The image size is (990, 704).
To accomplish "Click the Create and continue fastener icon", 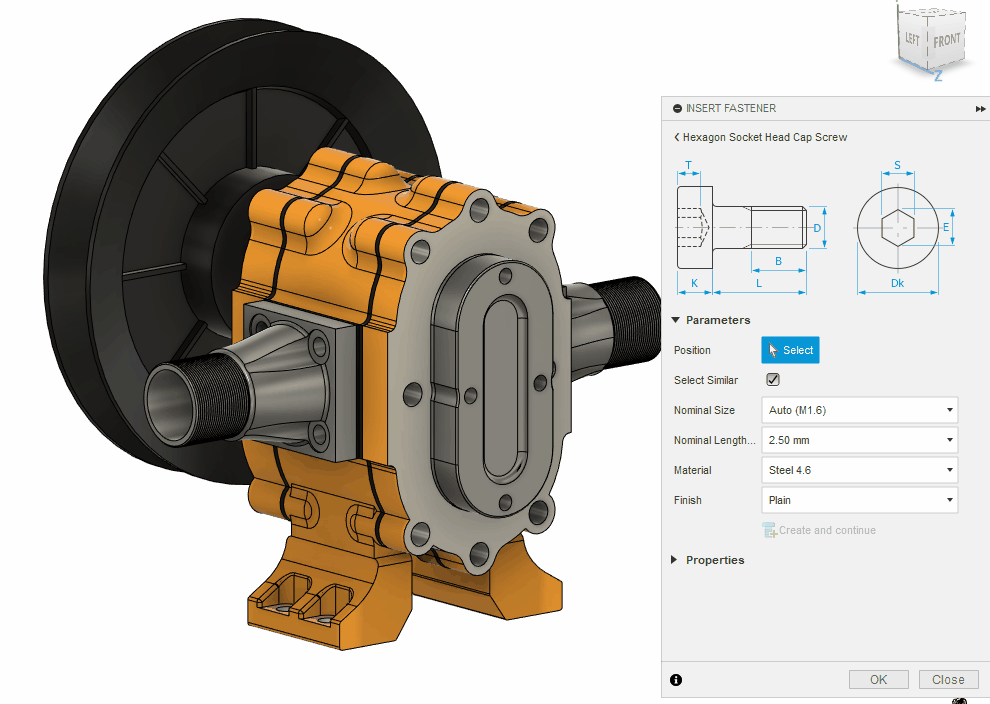I will [769, 530].
